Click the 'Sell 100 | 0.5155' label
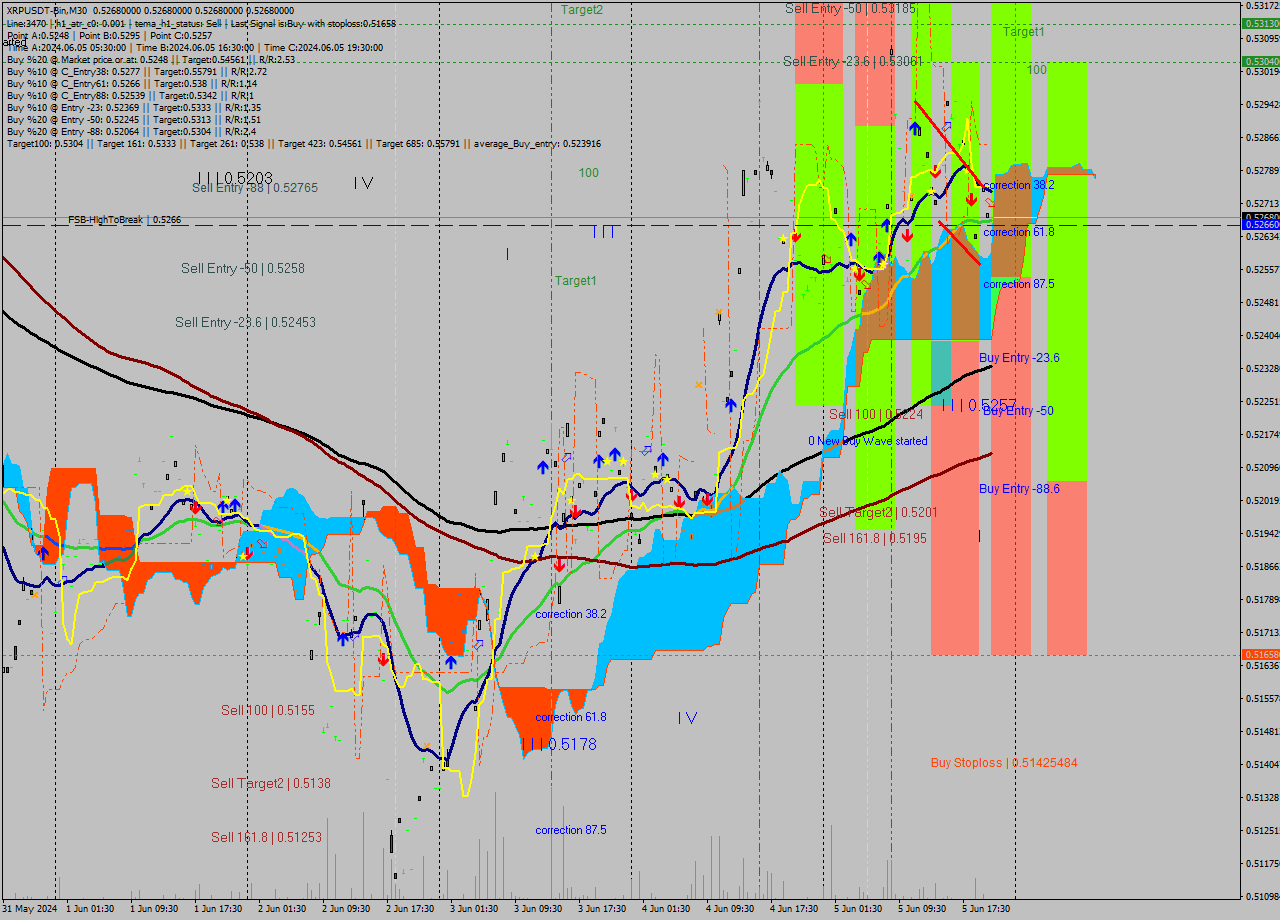 click(268, 710)
